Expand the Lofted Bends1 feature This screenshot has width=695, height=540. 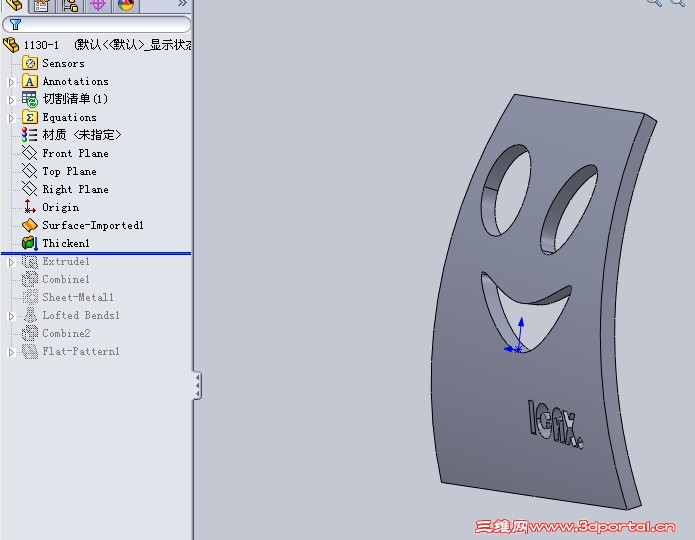[x=12, y=316]
